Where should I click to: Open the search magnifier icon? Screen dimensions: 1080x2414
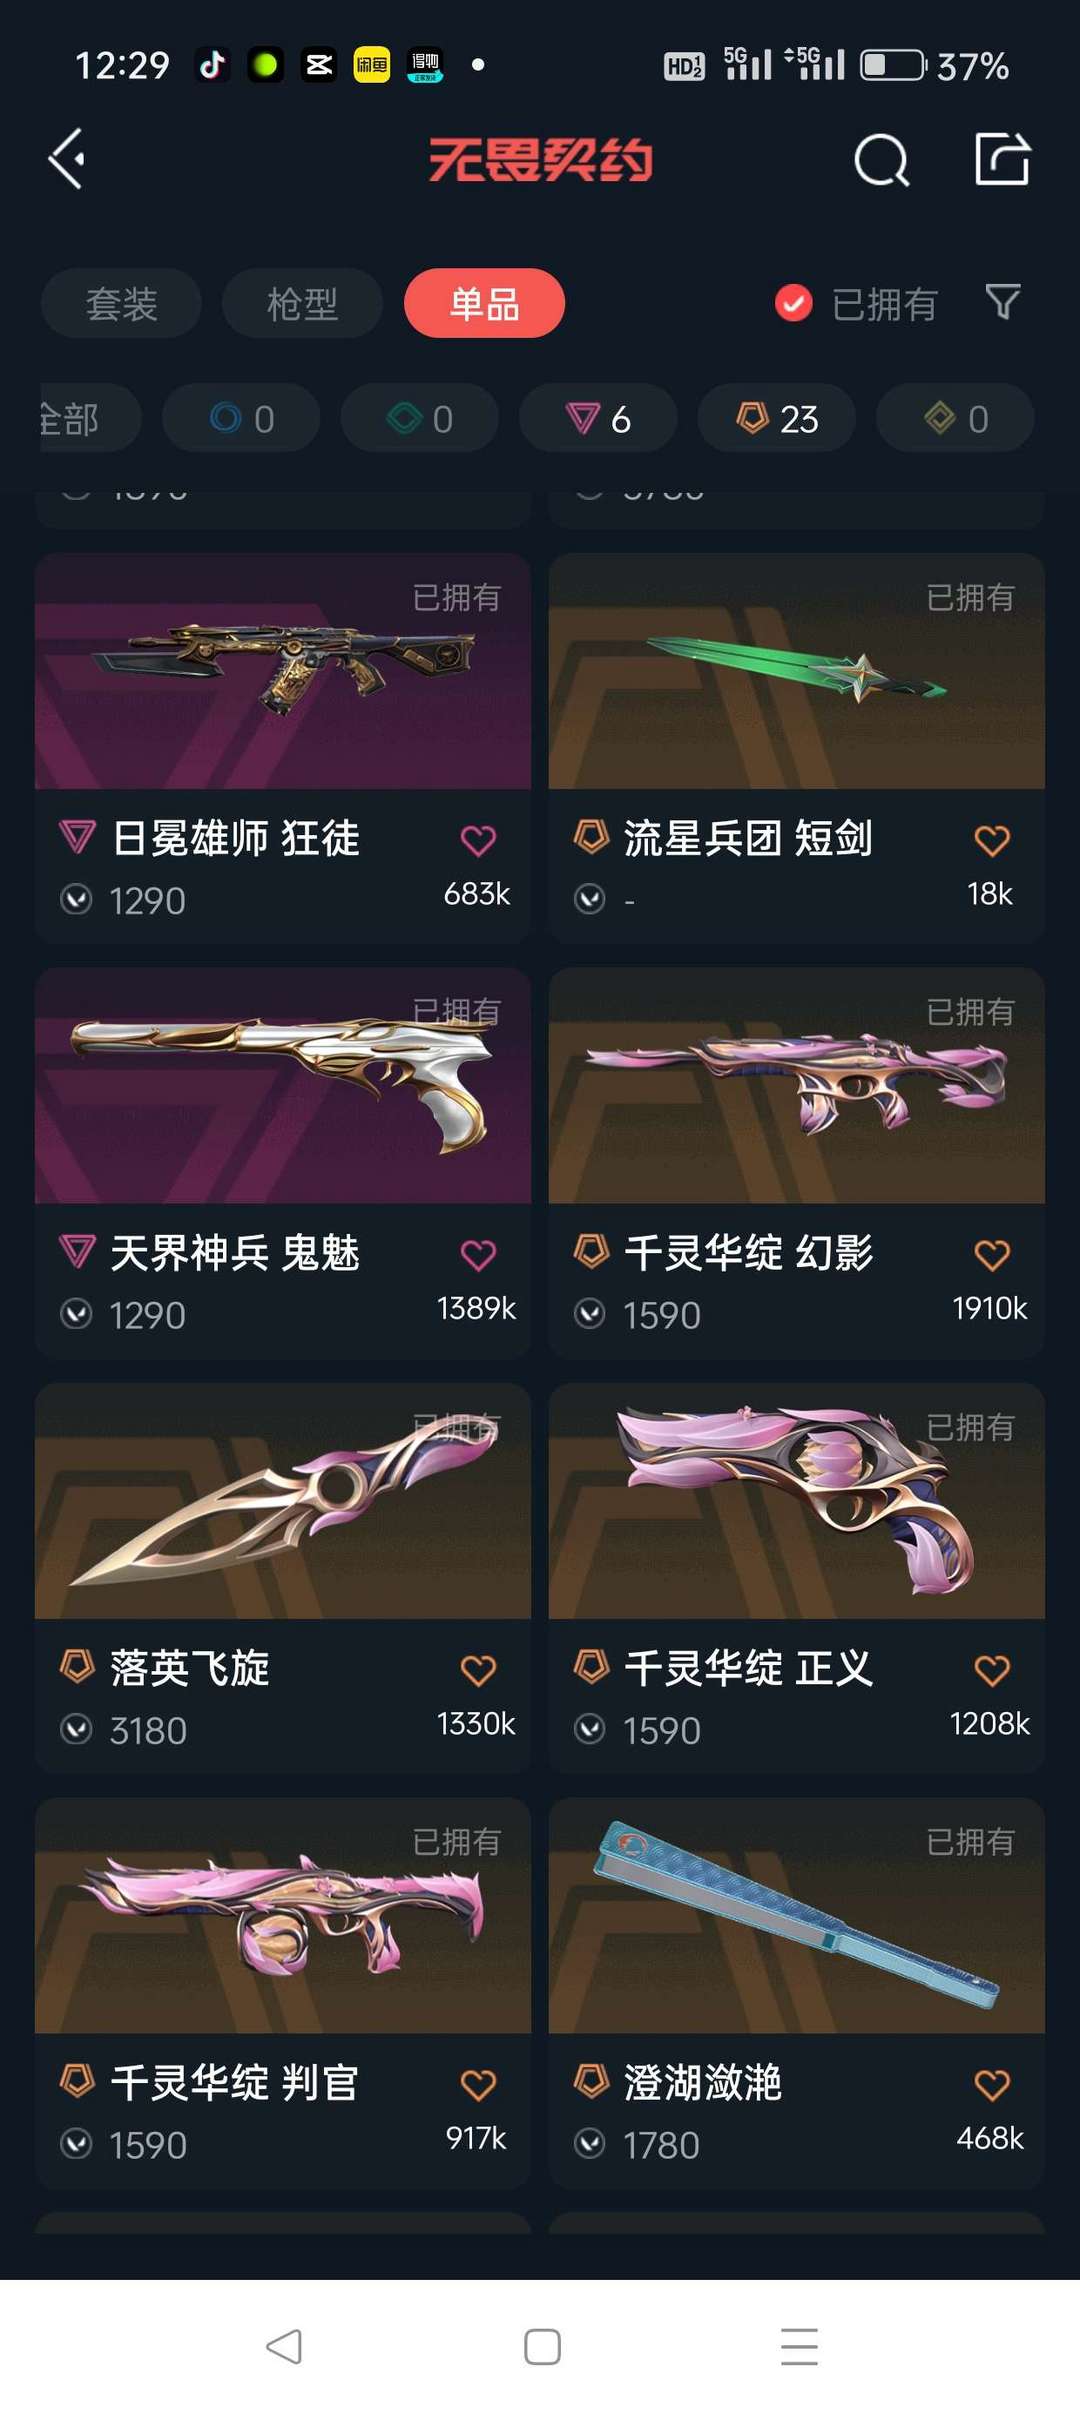(881, 160)
